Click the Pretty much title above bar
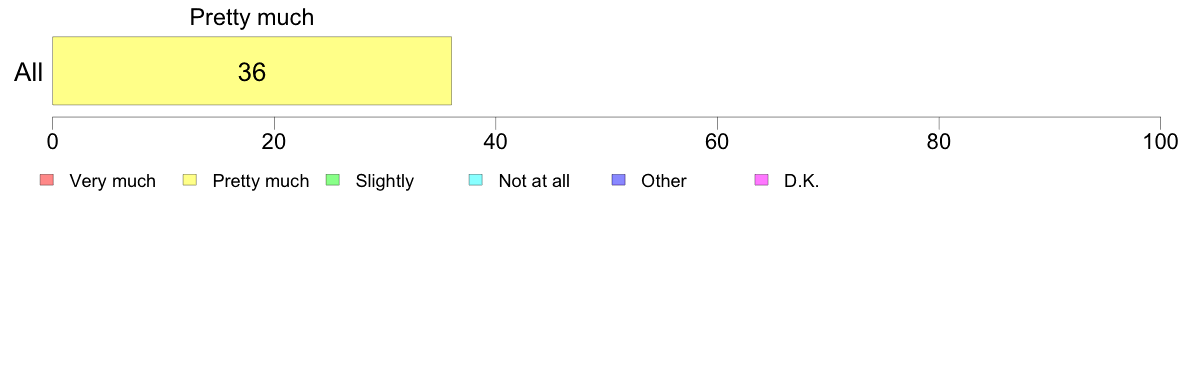Screen dimensions: 1188x368 pos(252,17)
